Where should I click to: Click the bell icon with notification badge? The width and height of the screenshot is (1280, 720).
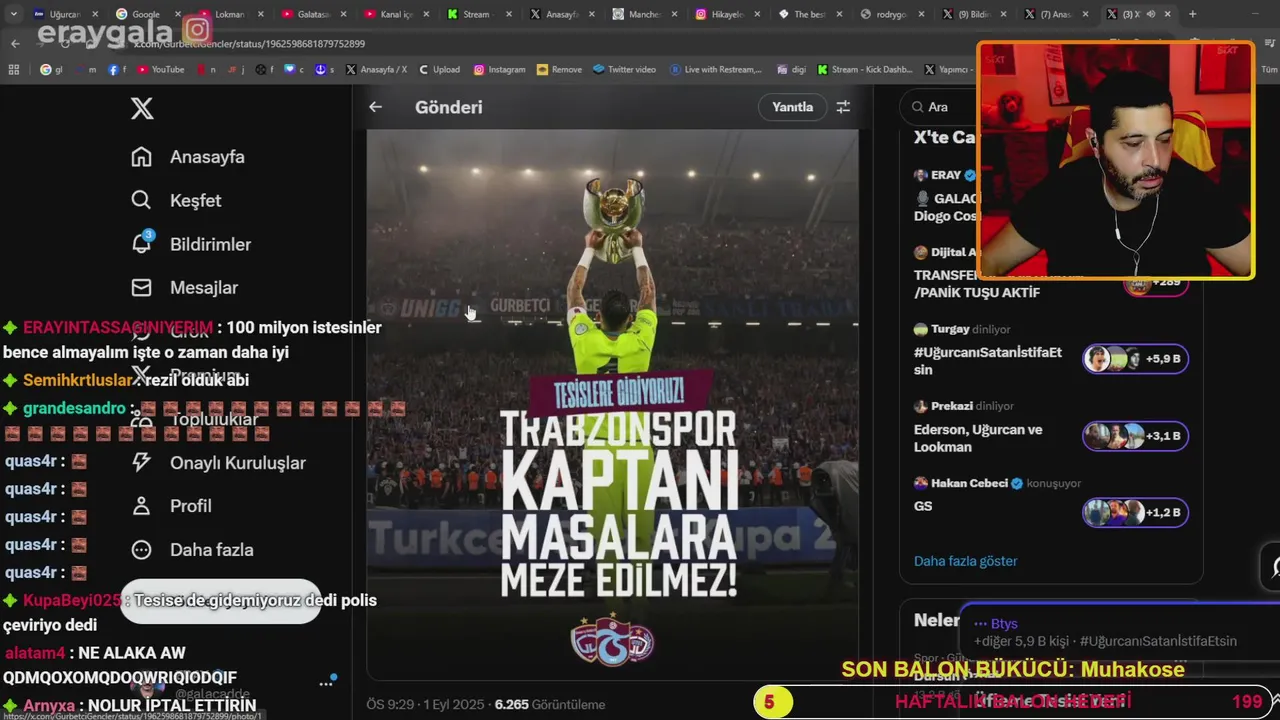(142, 243)
